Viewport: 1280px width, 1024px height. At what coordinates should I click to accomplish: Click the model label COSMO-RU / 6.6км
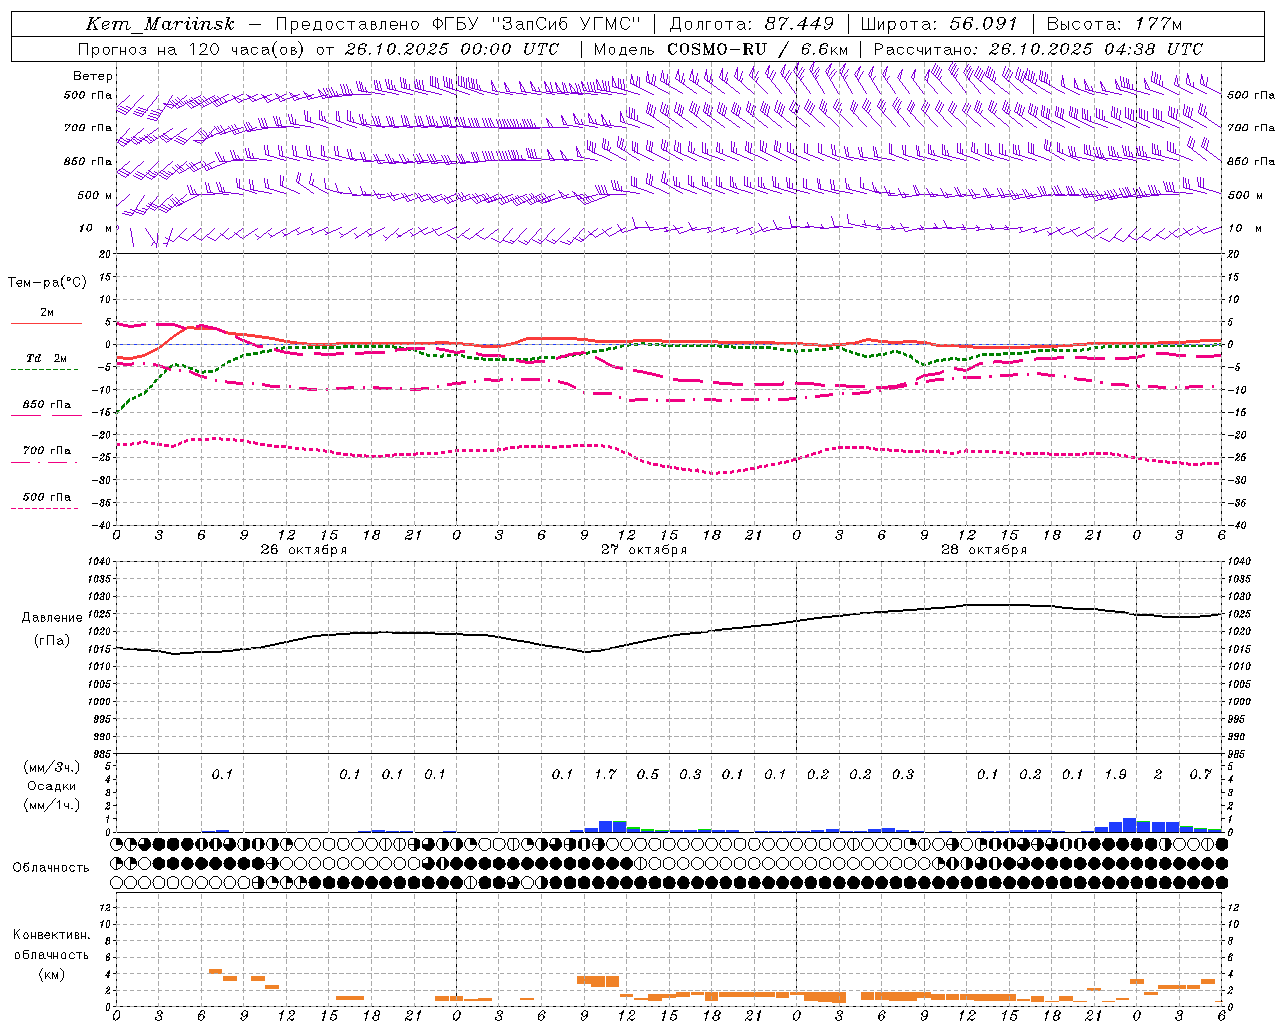758,49
